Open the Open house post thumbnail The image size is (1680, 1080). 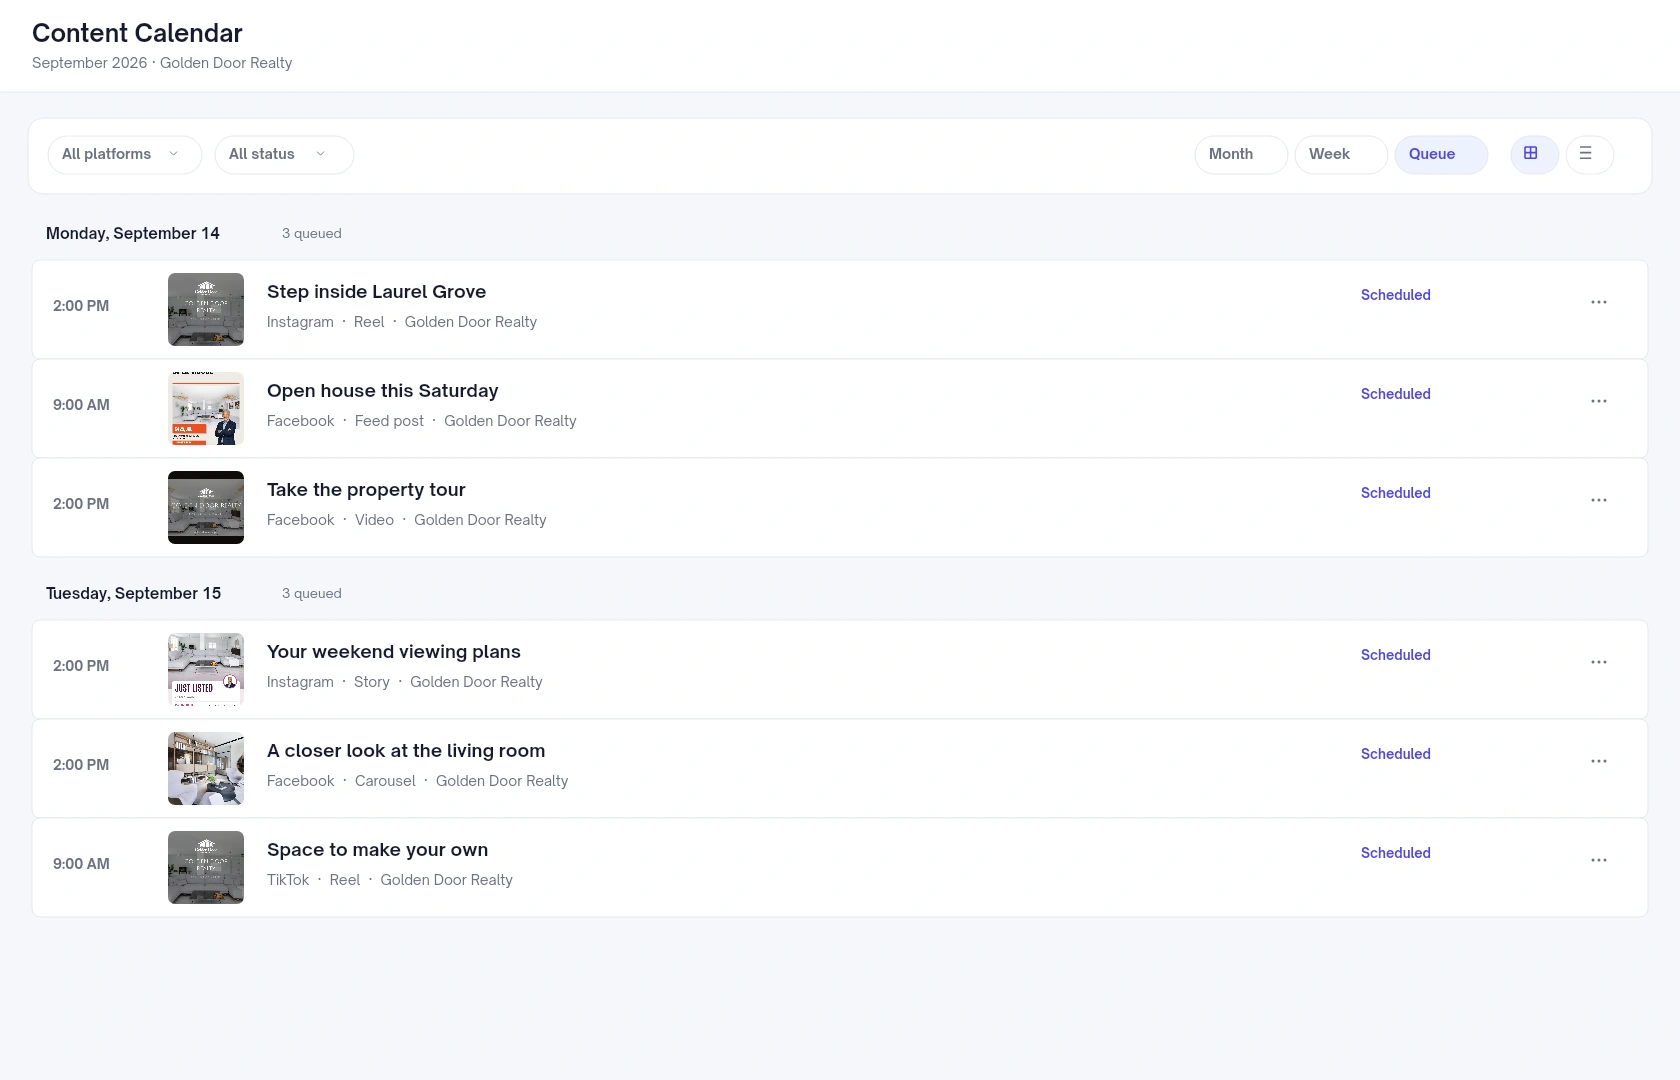[206, 408]
